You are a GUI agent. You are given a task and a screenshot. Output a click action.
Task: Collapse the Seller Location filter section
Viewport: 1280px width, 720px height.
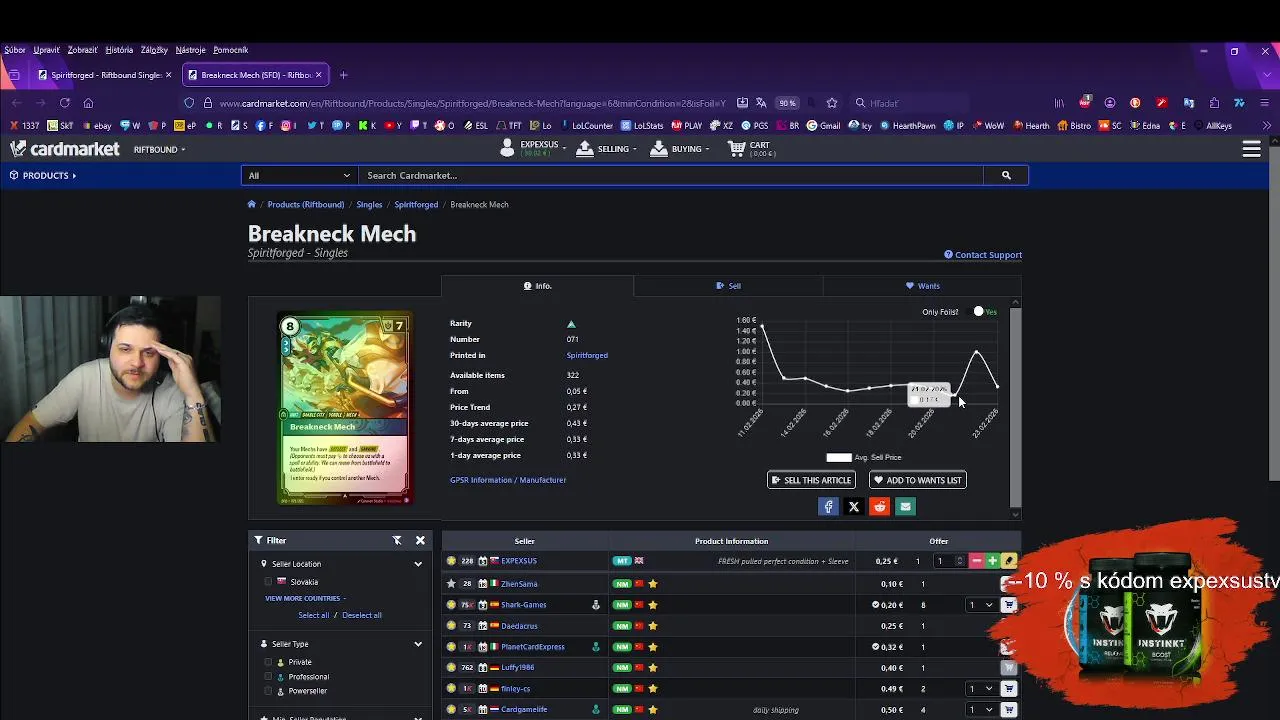(418, 564)
